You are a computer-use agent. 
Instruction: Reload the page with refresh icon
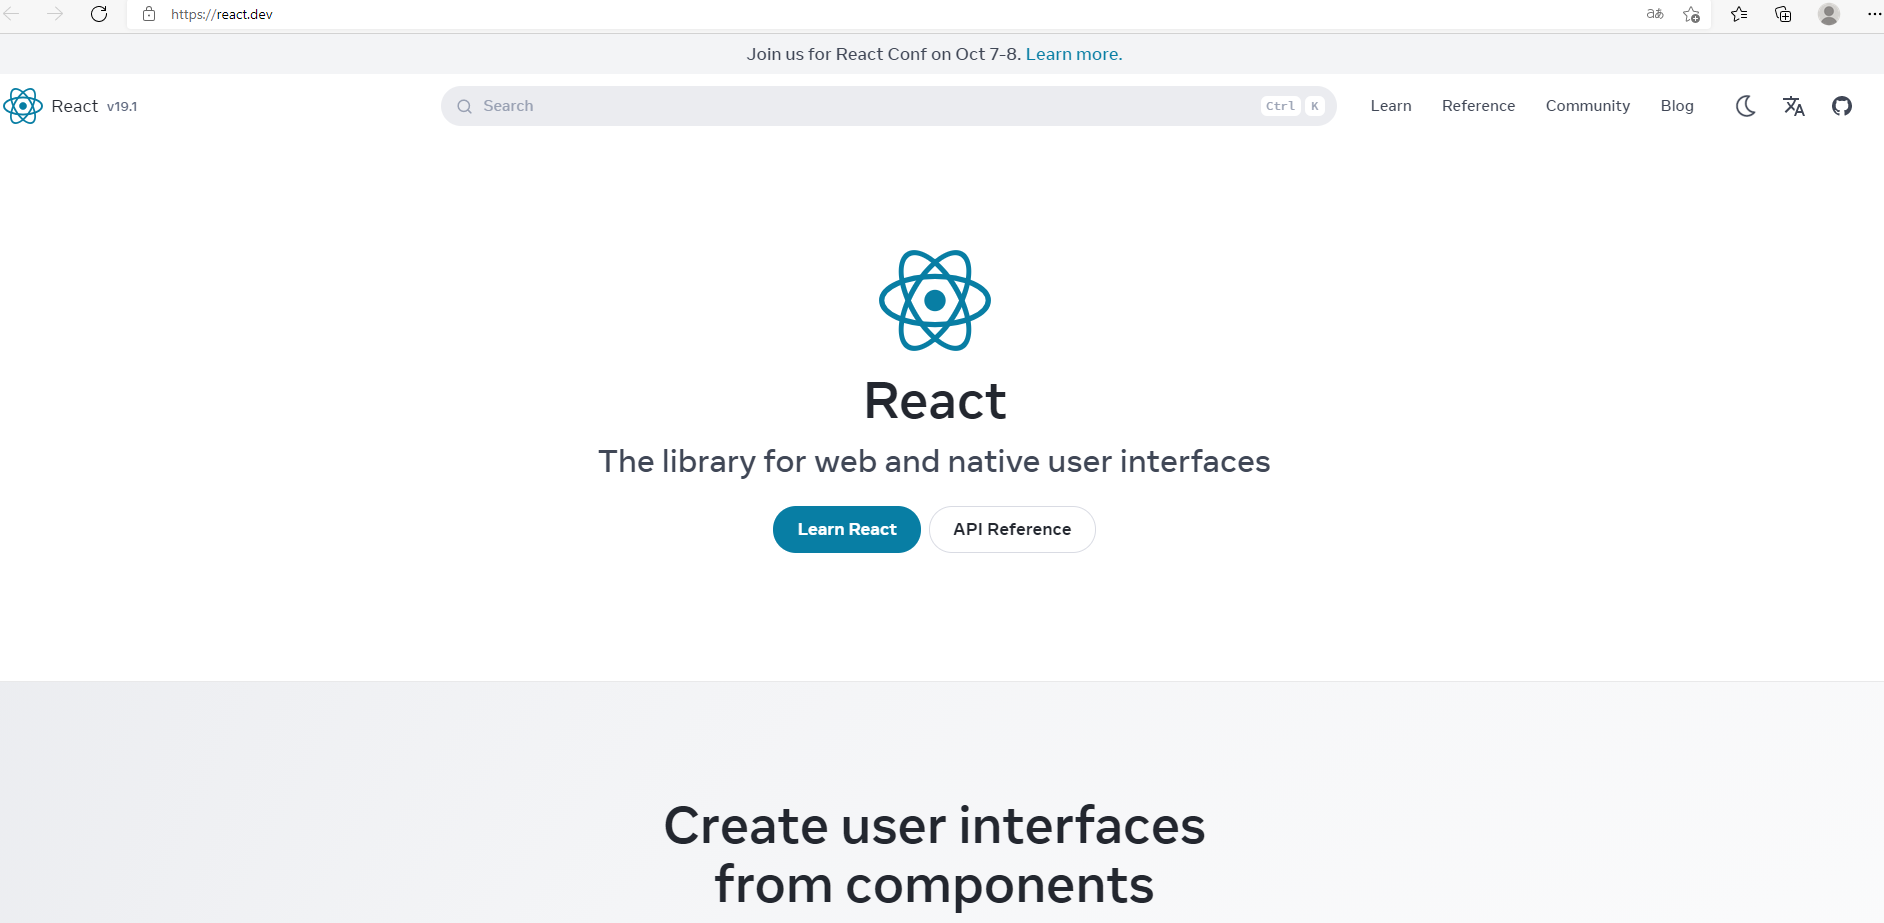[99, 14]
